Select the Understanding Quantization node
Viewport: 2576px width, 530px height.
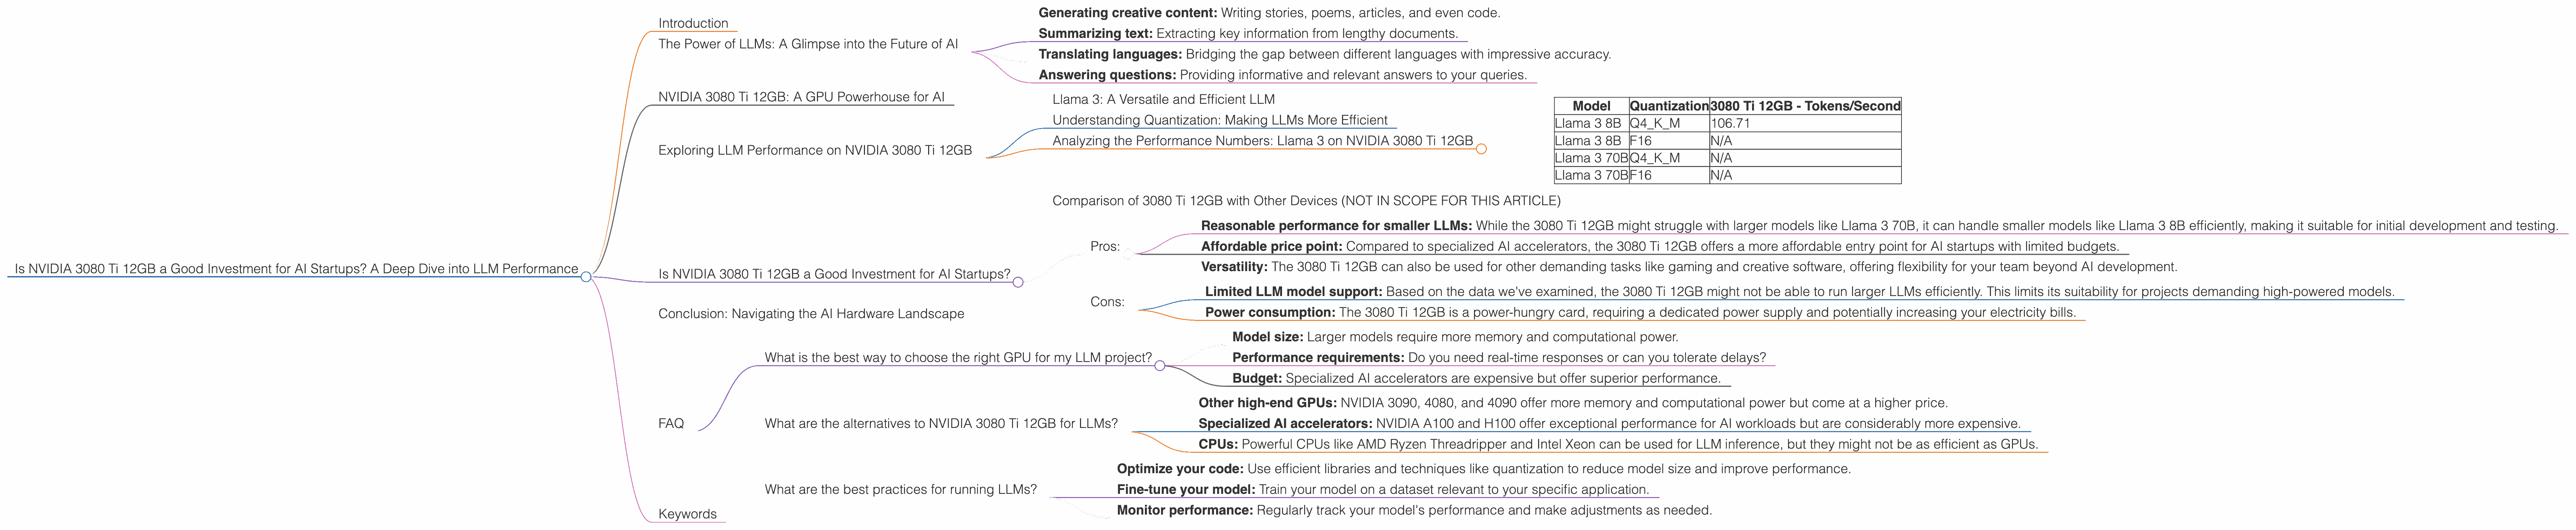point(1219,120)
